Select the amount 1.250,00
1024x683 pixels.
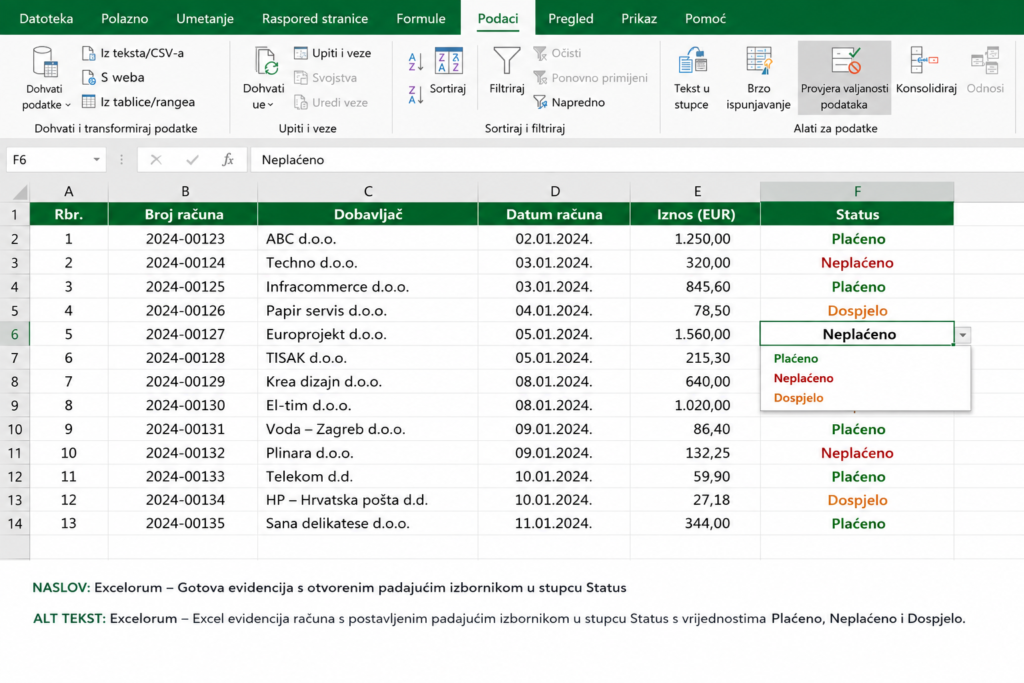click(x=695, y=239)
